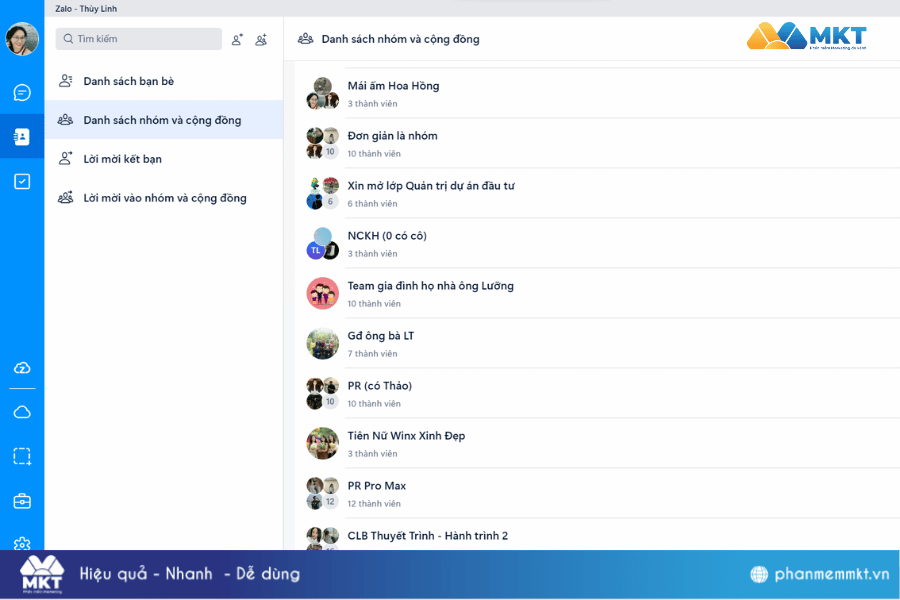Open group Mái ấm Hoa Hồng
The height and width of the screenshot is (600, 900).
coord(598,94)
